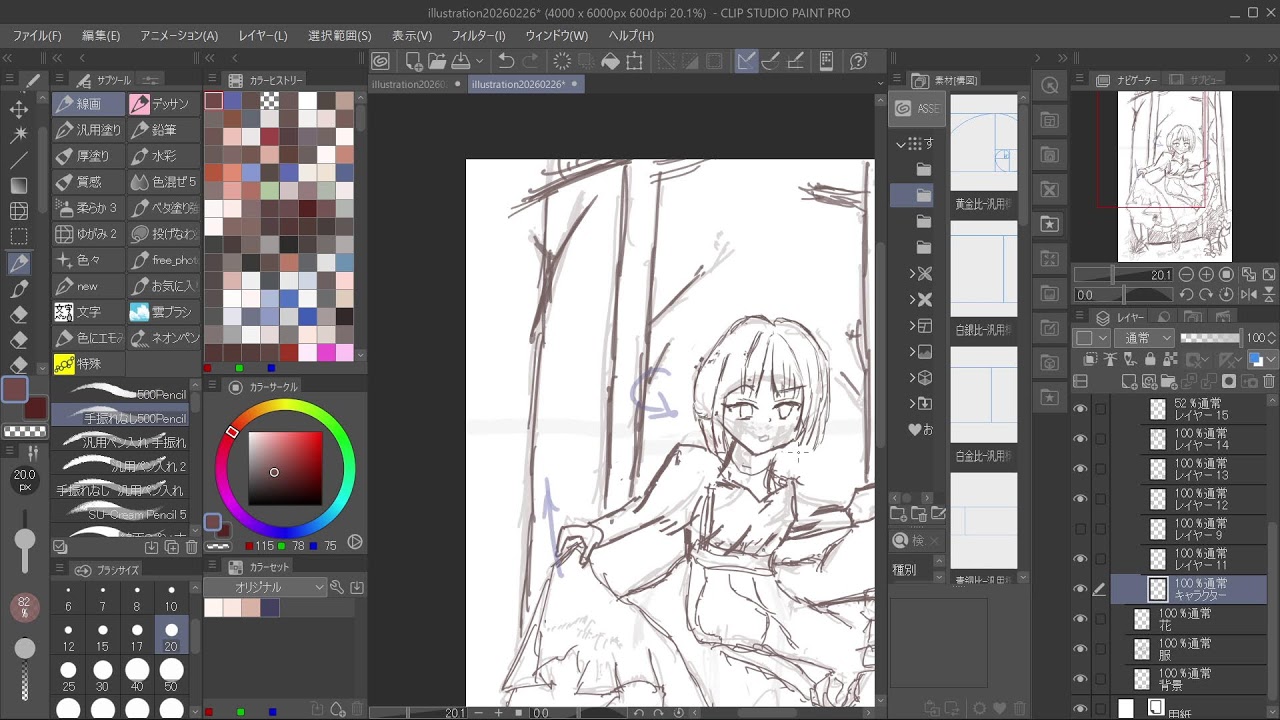Pick the blue swatch in Color History top row
The image size is (1280, 720).
coord(232,101)
